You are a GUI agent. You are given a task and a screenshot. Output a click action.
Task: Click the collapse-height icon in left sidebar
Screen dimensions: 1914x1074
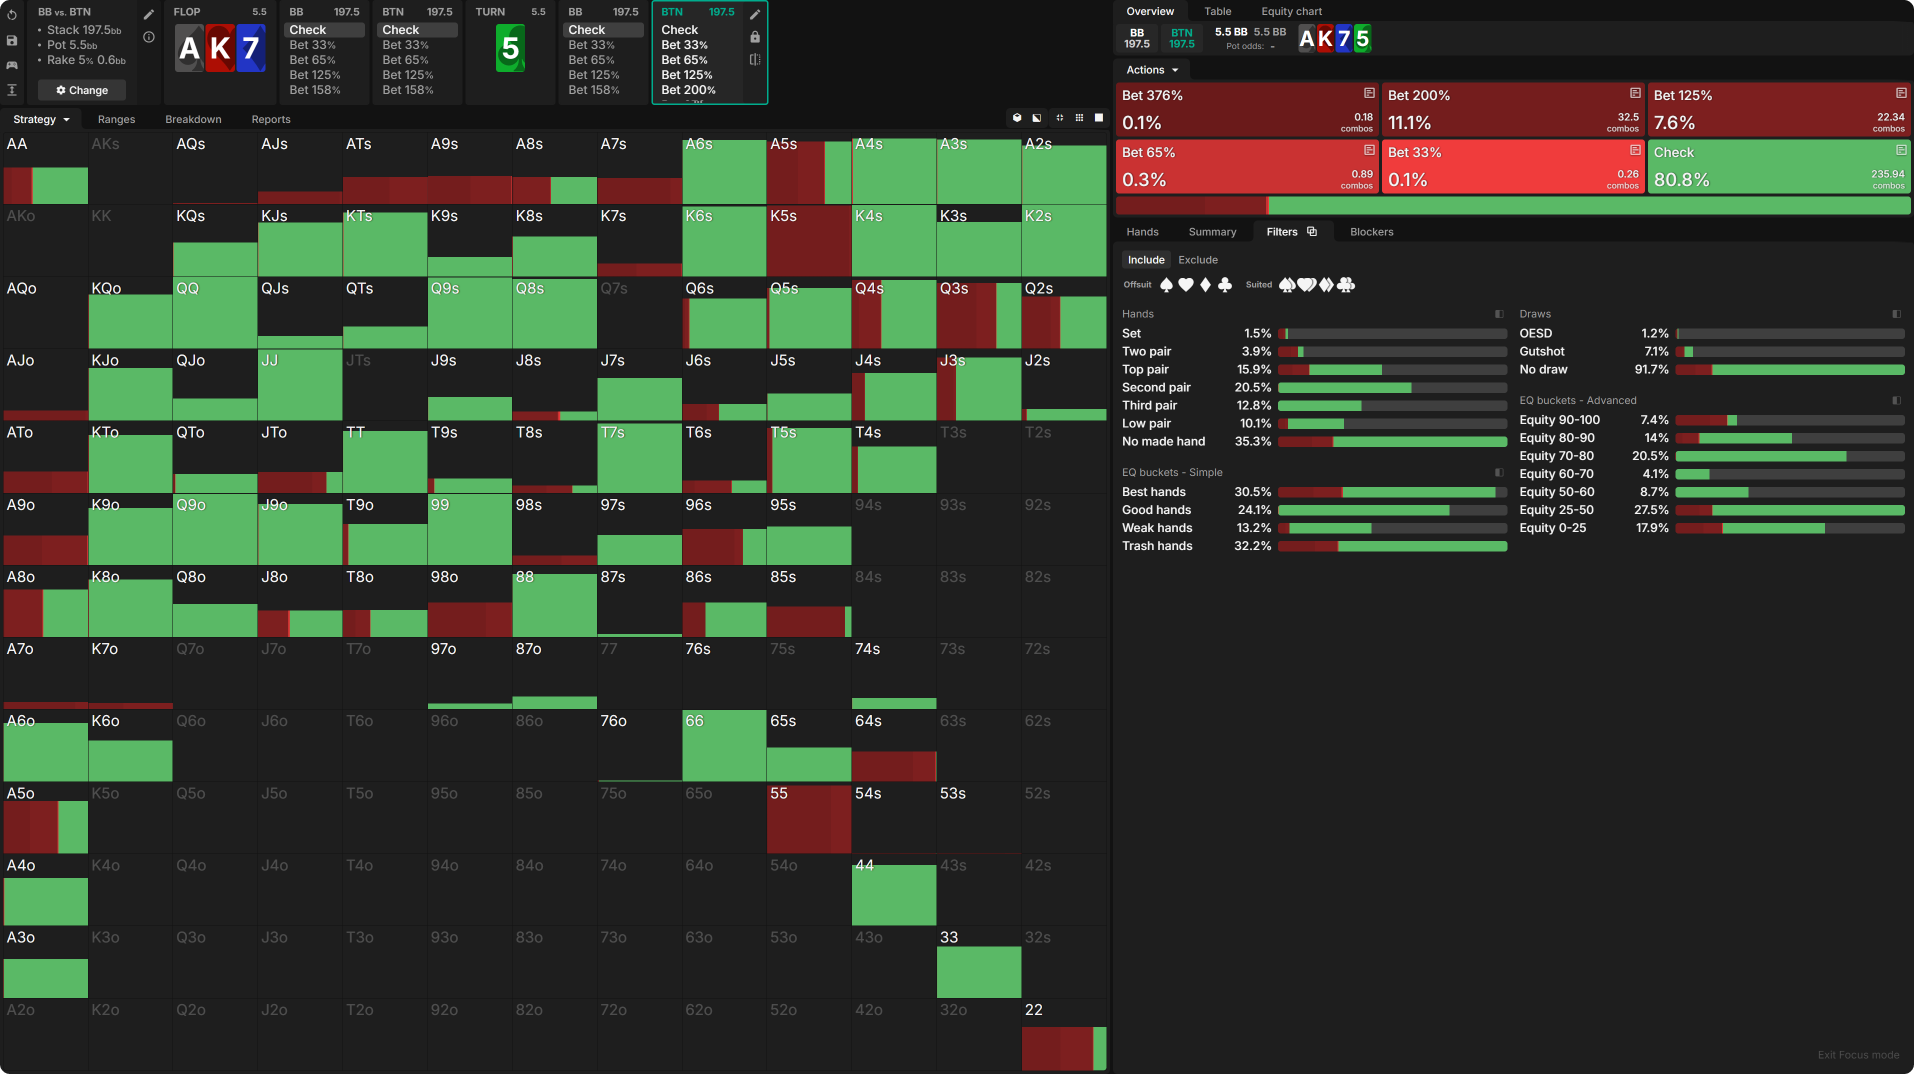click(12, 90)
